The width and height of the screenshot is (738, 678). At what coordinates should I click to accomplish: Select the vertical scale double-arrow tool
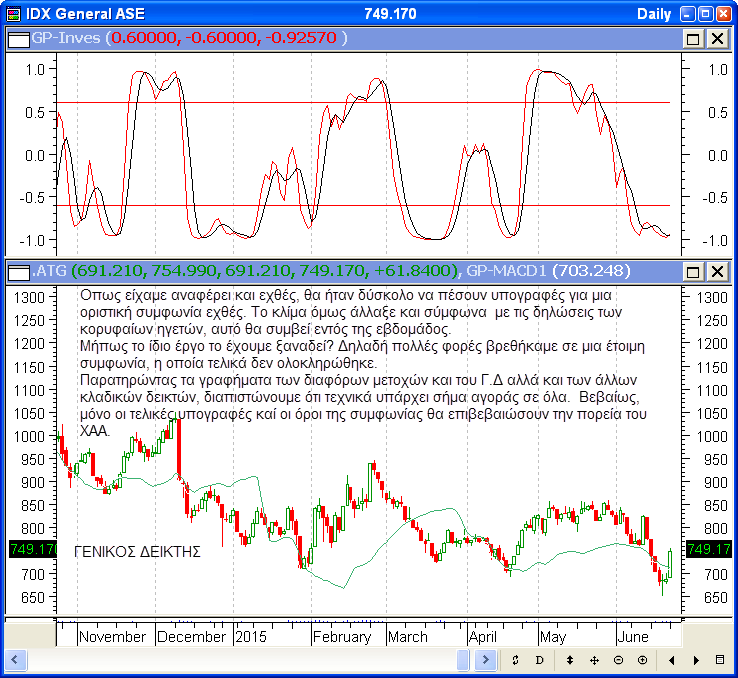570,660
